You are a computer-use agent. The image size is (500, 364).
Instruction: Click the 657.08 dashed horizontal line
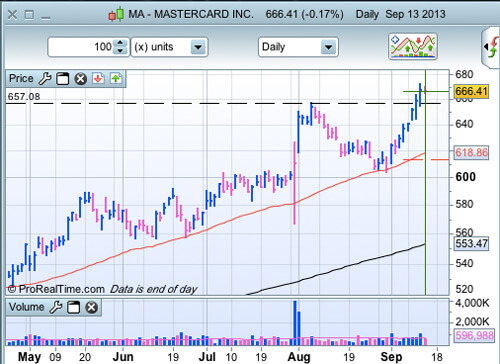(x=223, y=103)
